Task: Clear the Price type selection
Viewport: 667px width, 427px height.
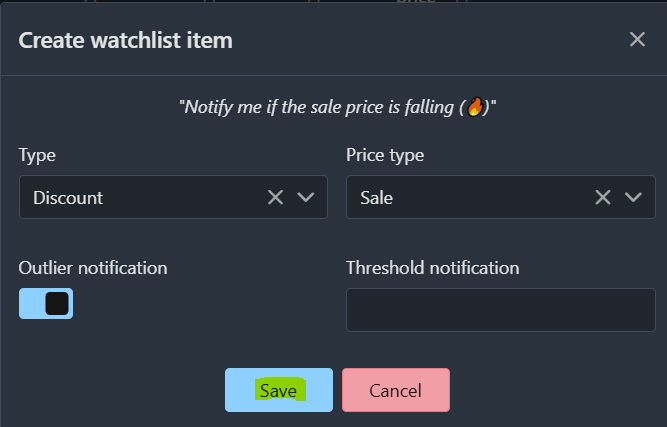Action: (x=603, y=197)
